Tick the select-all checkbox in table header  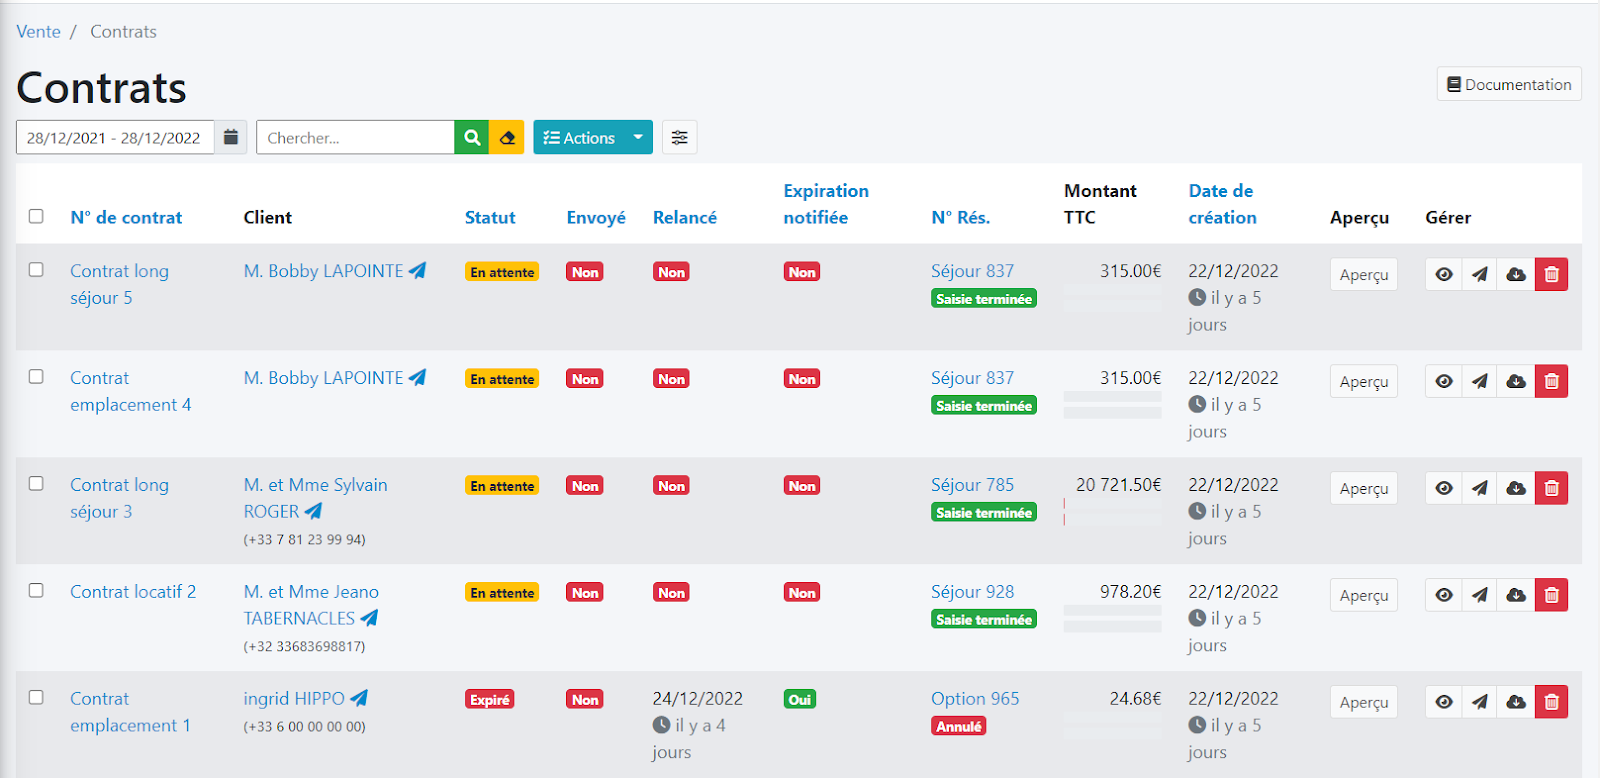coord(36,216)
